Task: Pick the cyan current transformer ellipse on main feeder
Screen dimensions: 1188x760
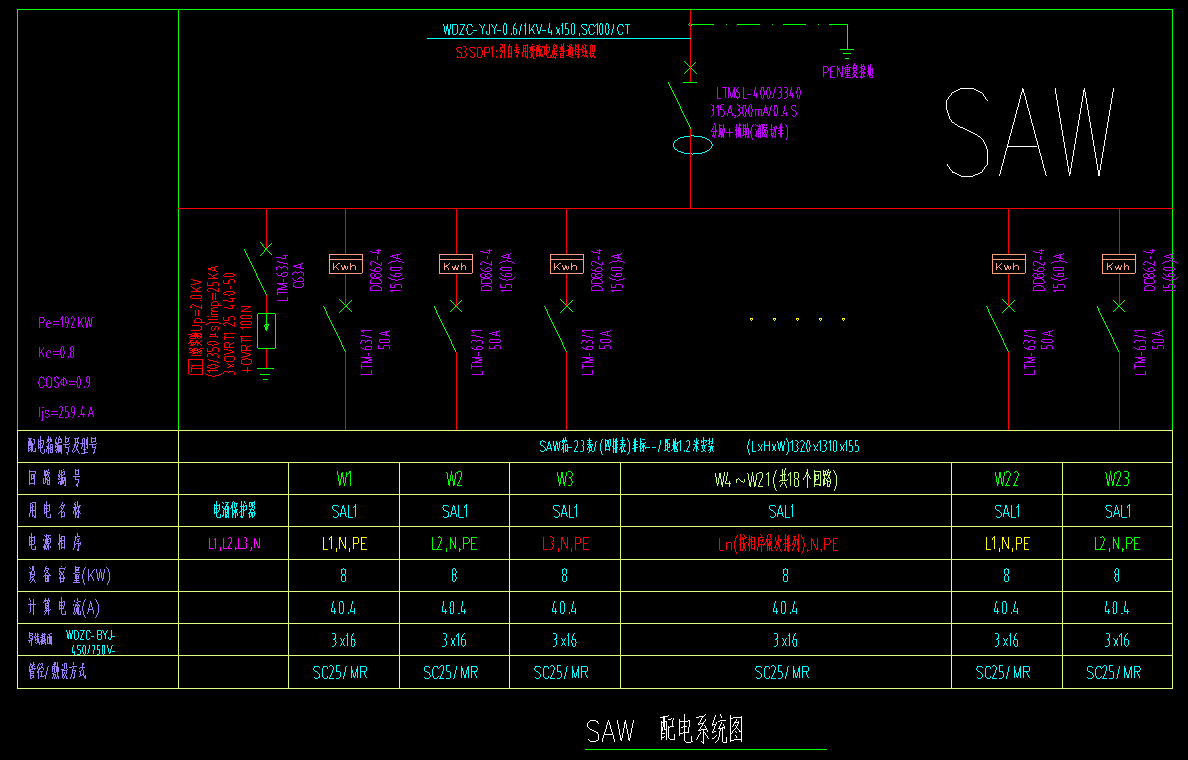Action: [692, 145]
